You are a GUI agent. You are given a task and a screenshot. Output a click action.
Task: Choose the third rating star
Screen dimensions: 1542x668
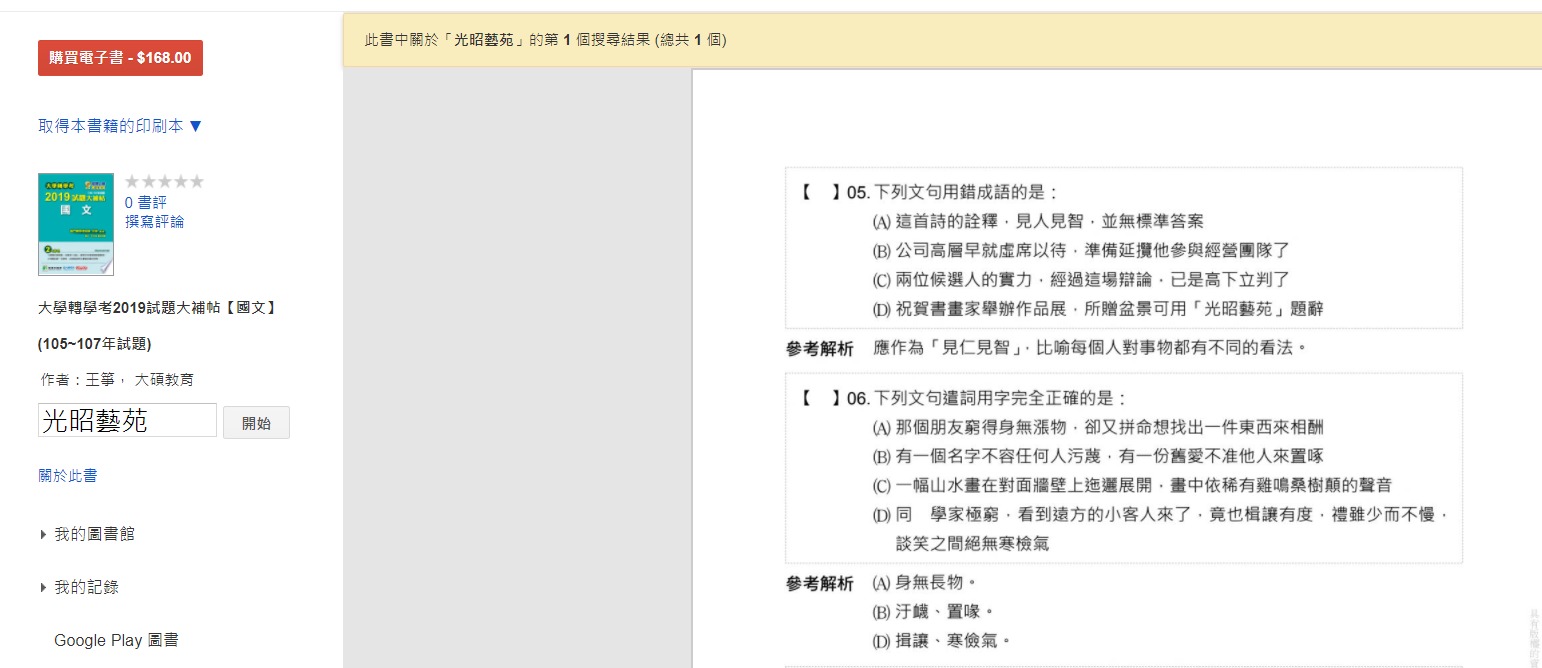[164, 181]
